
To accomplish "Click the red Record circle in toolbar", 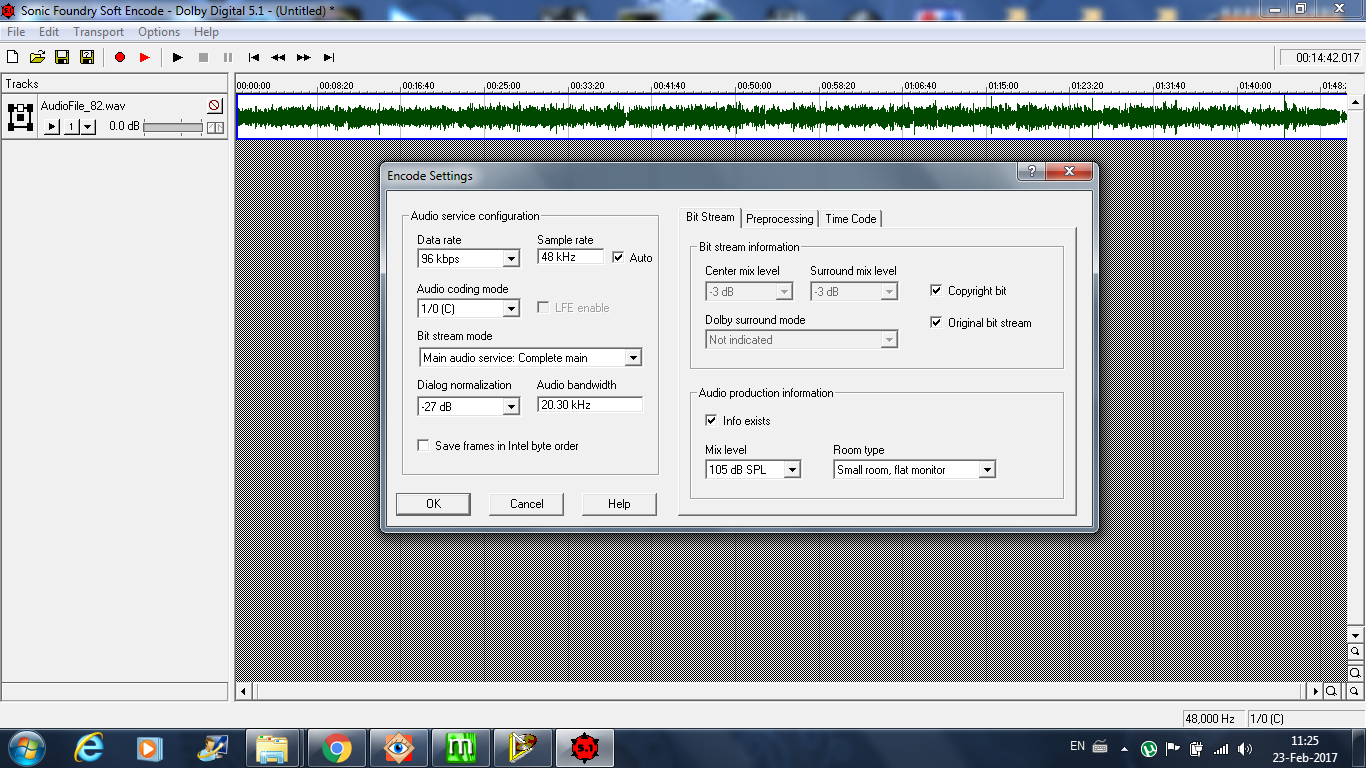I will click(120, 58).
